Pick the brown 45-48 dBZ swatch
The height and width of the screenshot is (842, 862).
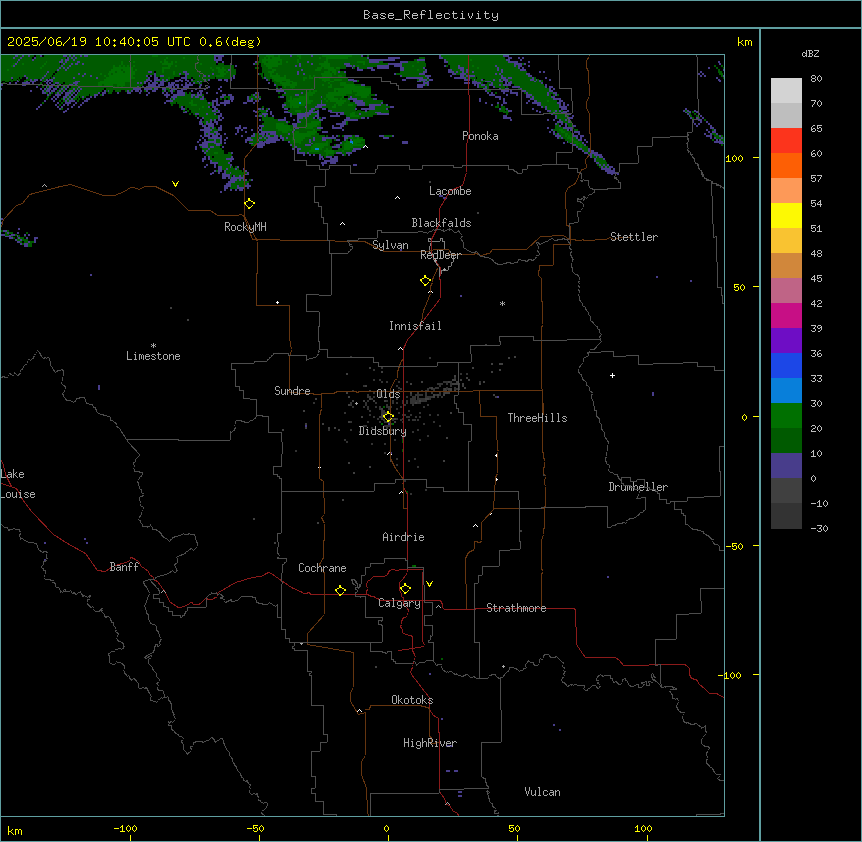click(x=786, y=265)
